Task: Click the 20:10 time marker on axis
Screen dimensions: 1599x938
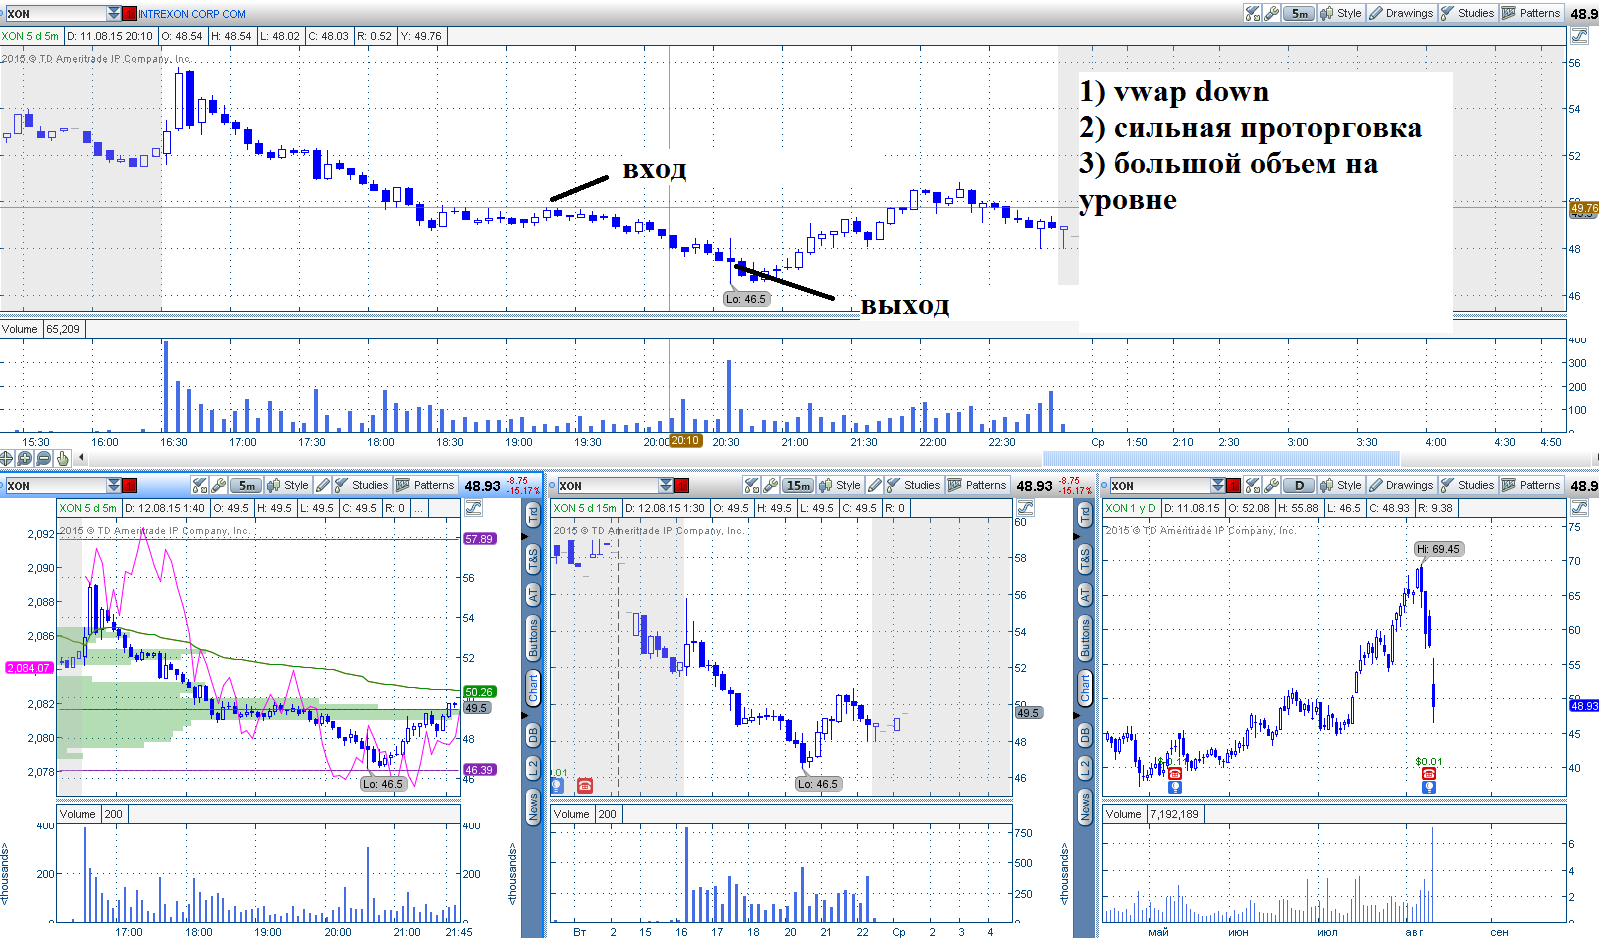Action: (x=685, y=441)
